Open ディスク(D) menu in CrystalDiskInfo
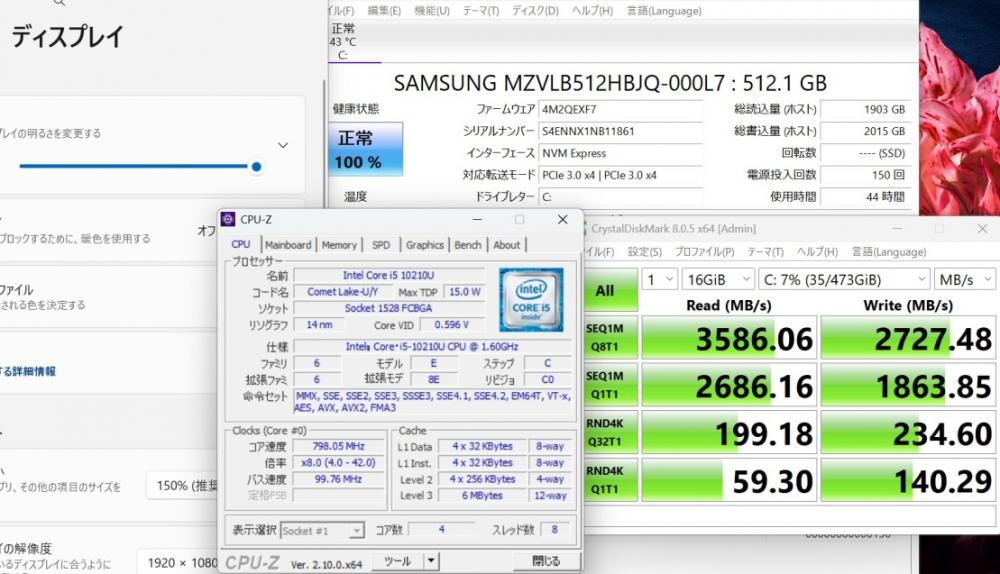 [x=535, y=11]
